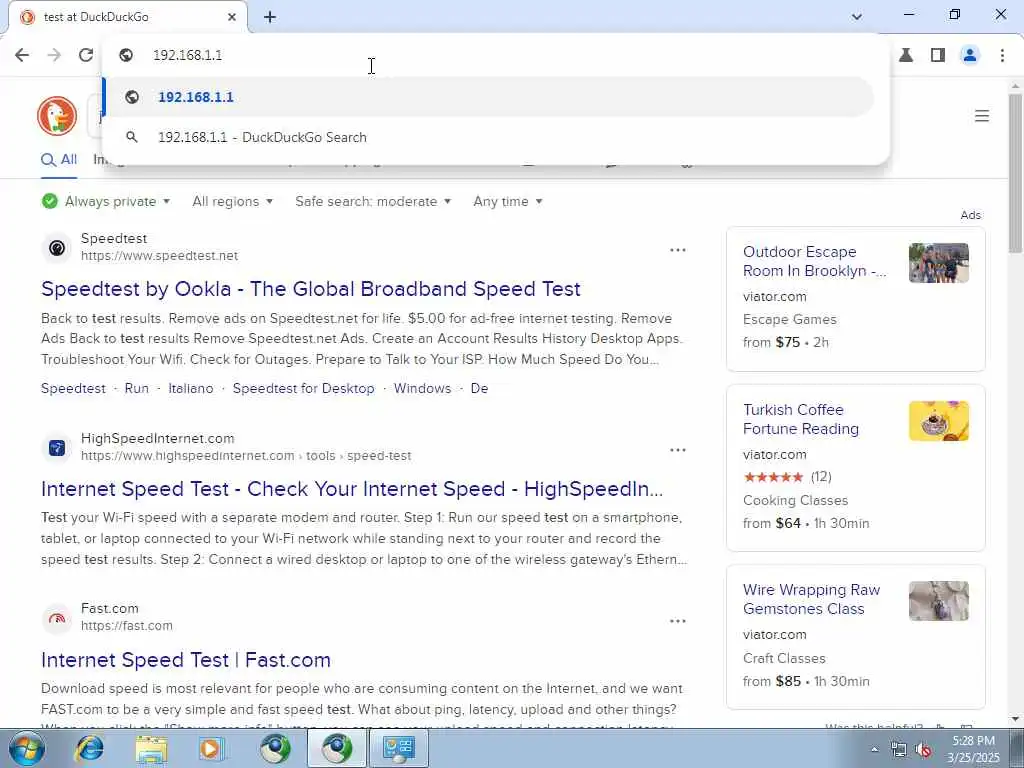Click the muted volume tray icon
This screenshot has width=1024, height=768.
(x=923, y=749)
